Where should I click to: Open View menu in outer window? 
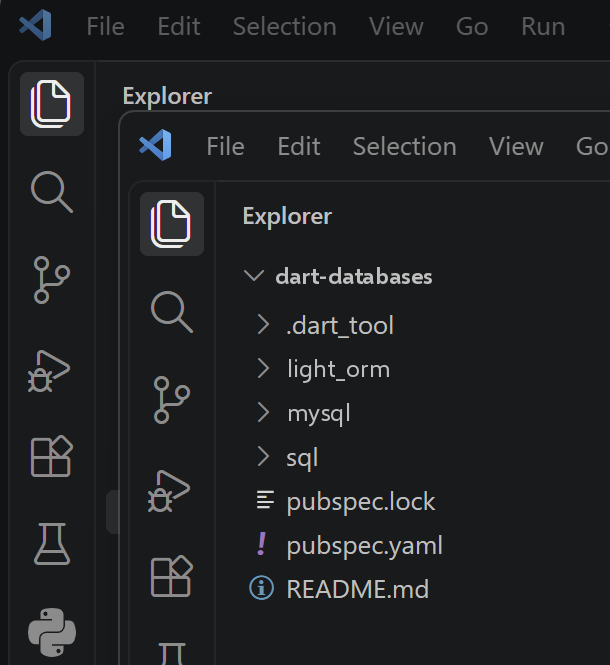[396, 27]
